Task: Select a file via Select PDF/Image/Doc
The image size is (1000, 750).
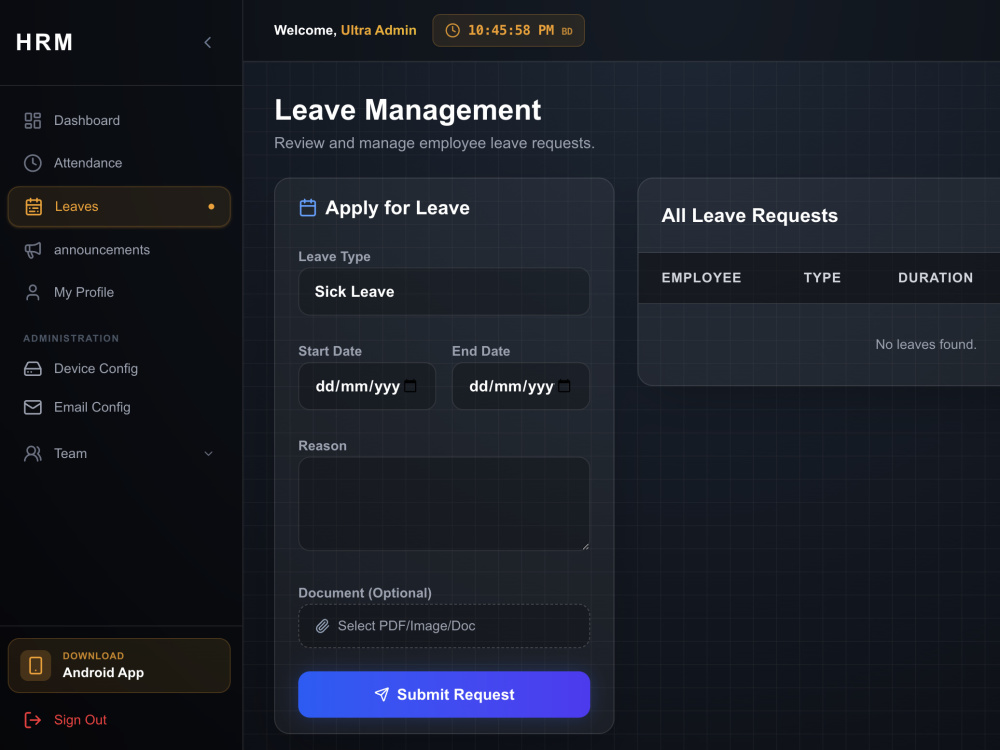Action: click(x=444, y=626)
